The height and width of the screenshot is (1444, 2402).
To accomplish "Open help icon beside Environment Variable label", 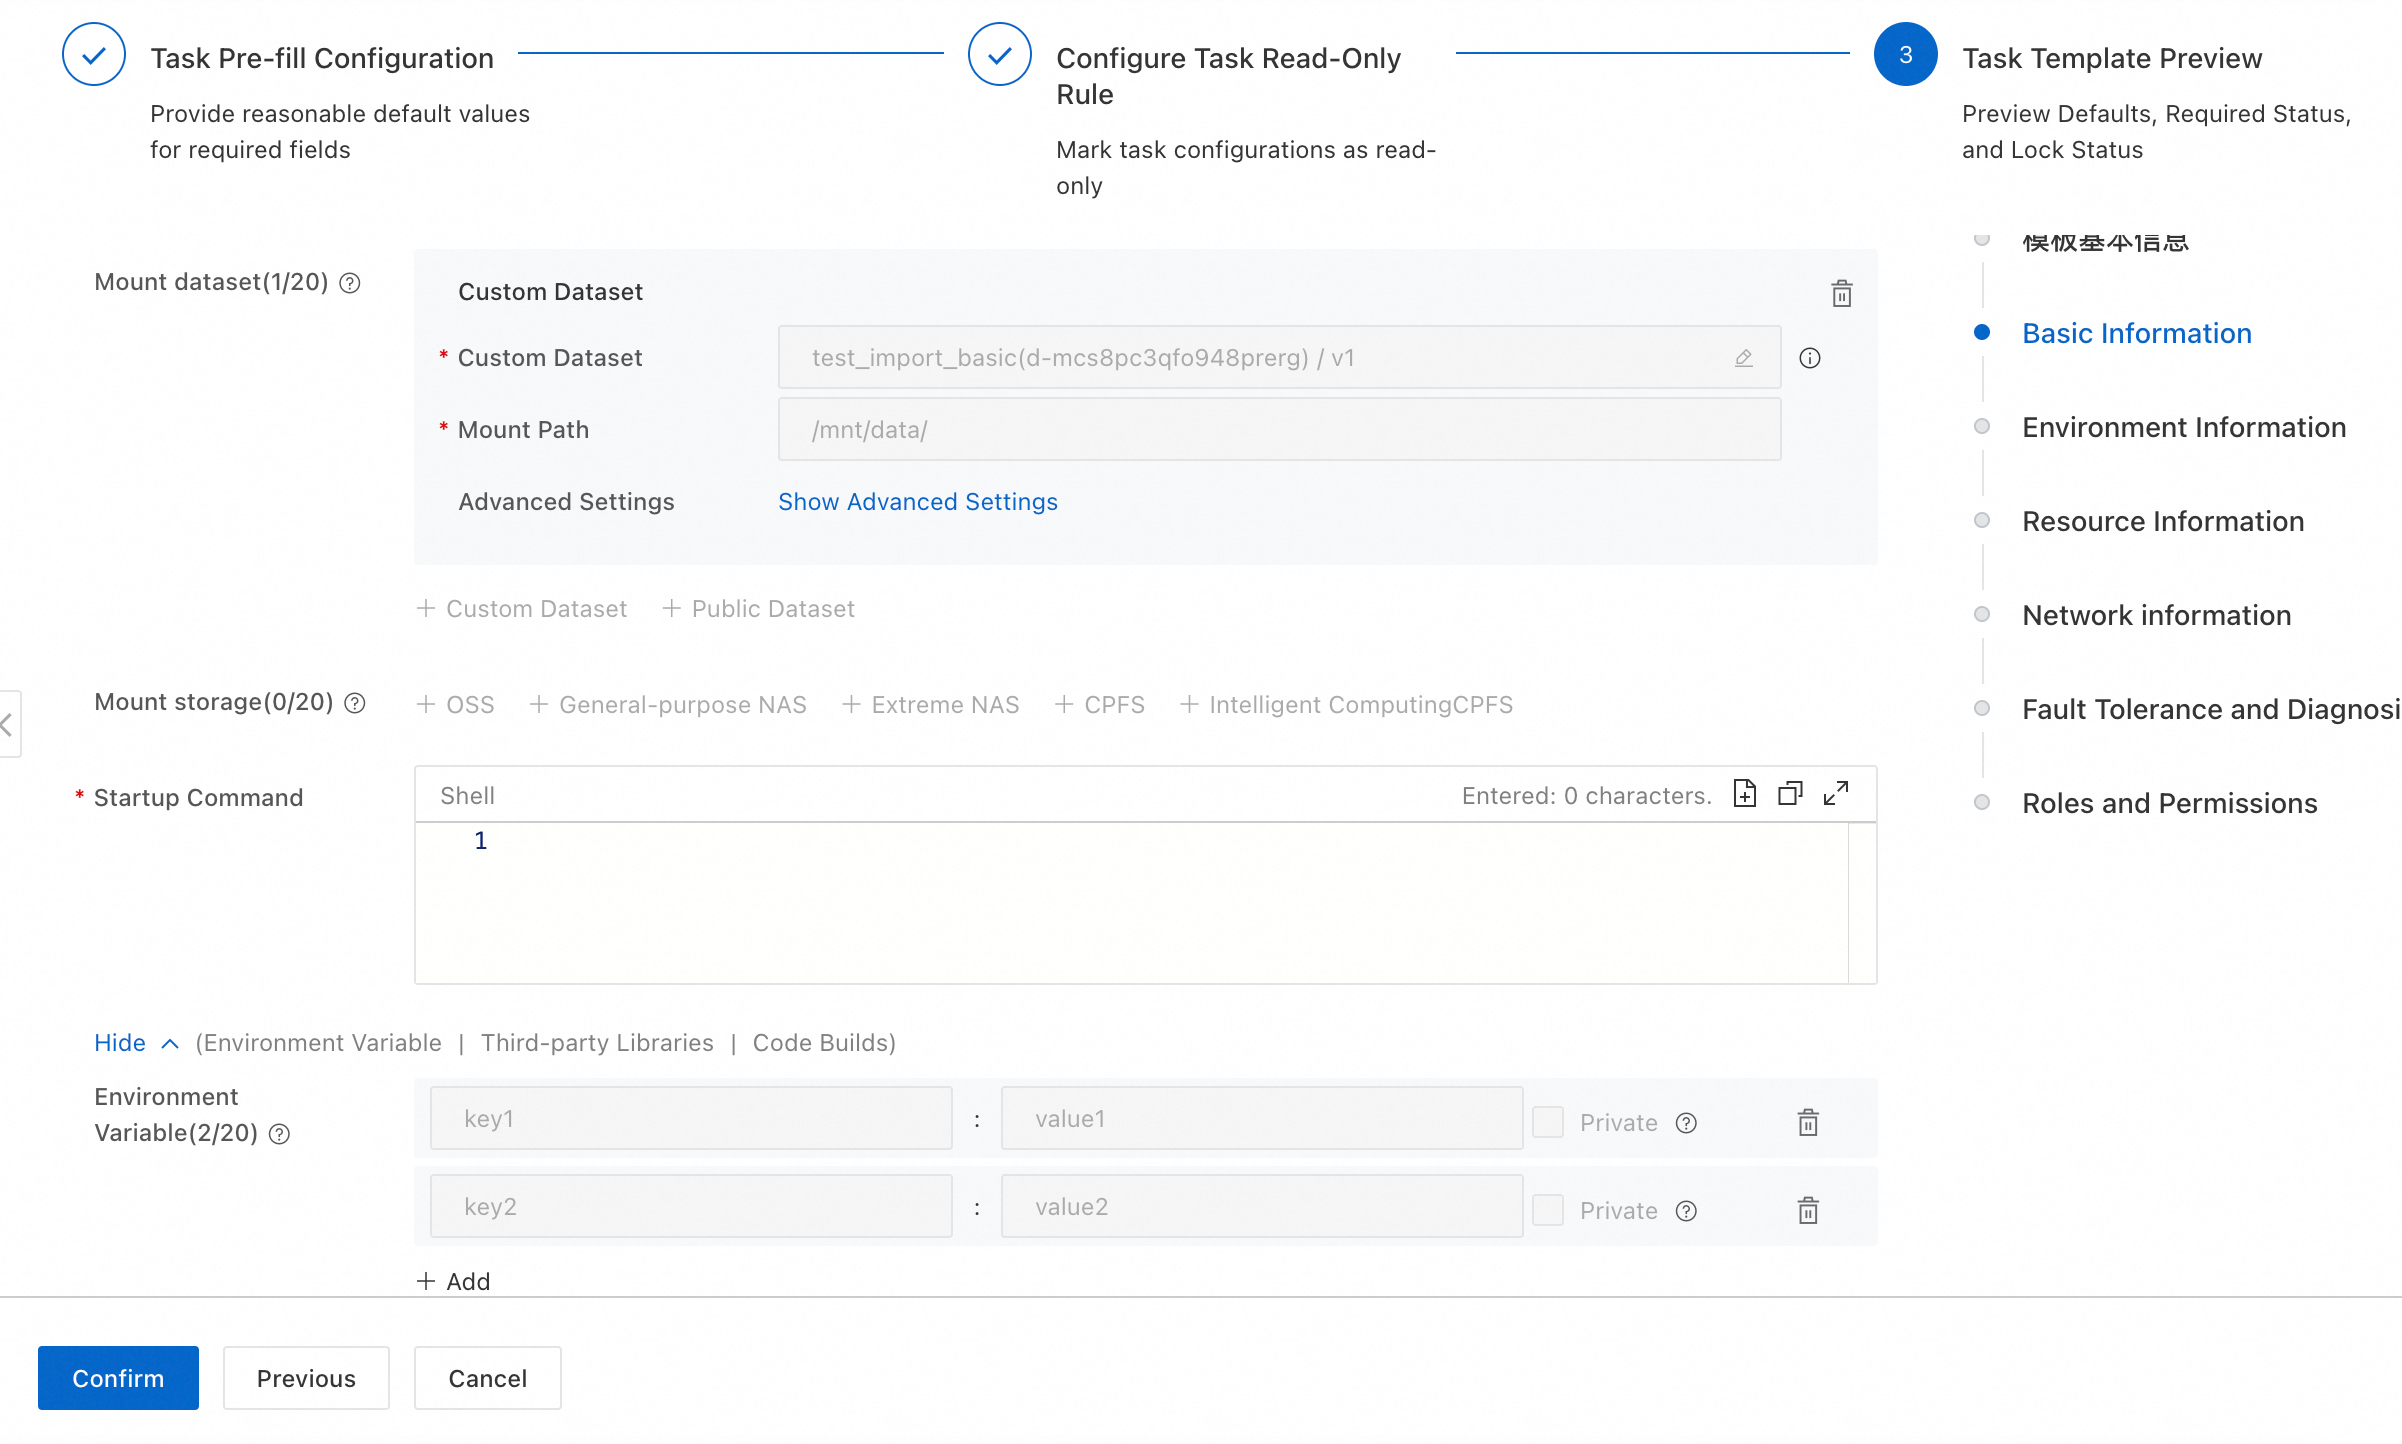I will 280,1134.
